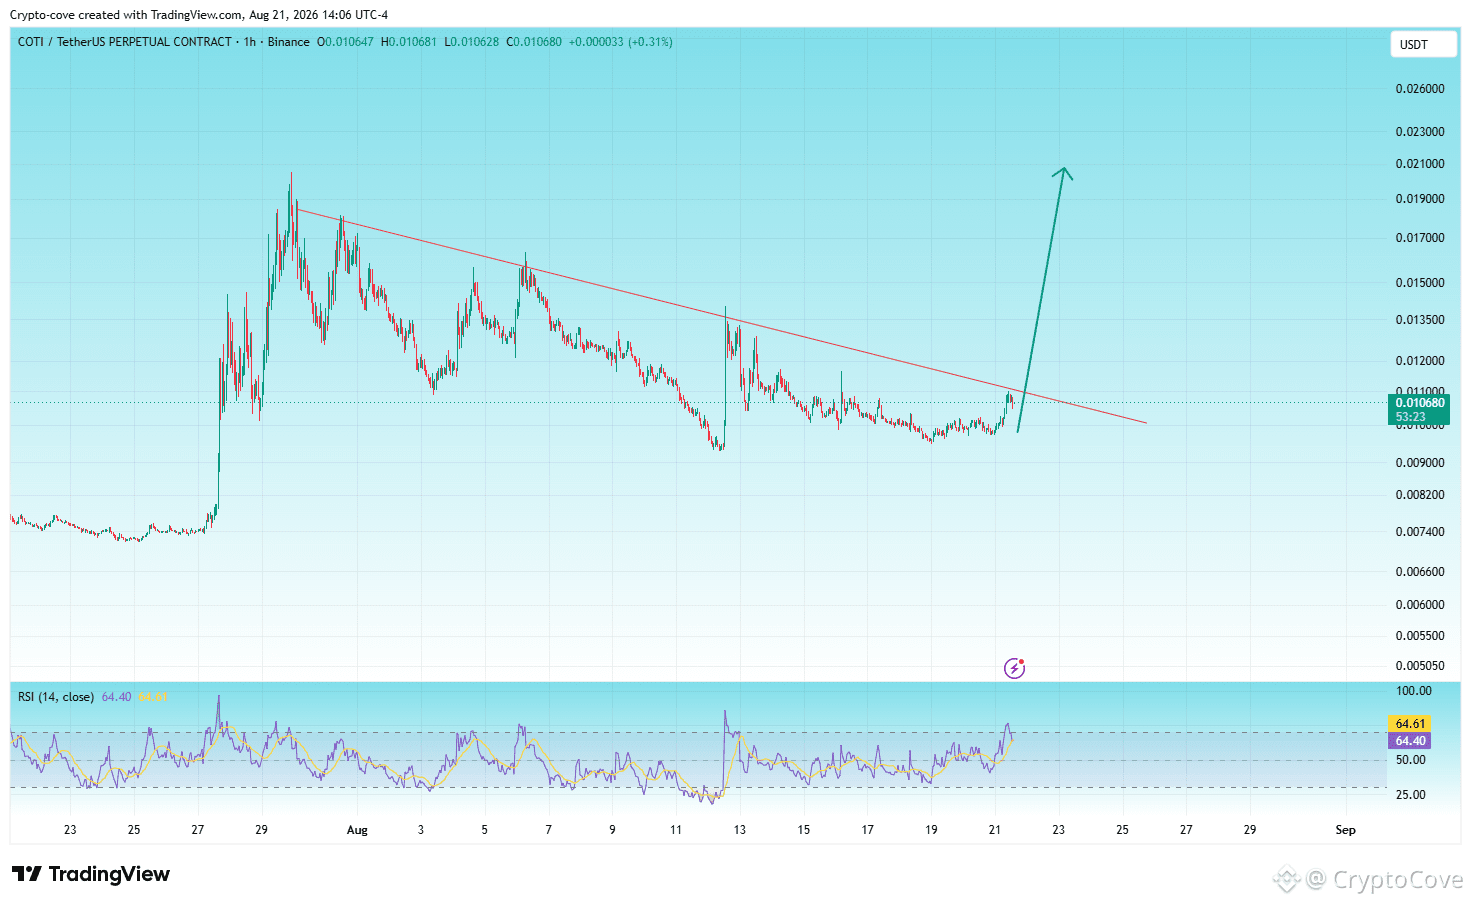Click the 0.006000 price axis label
Image resolution: width=1471 pixels, height=904 pixels.
[x=1420, y=605]
